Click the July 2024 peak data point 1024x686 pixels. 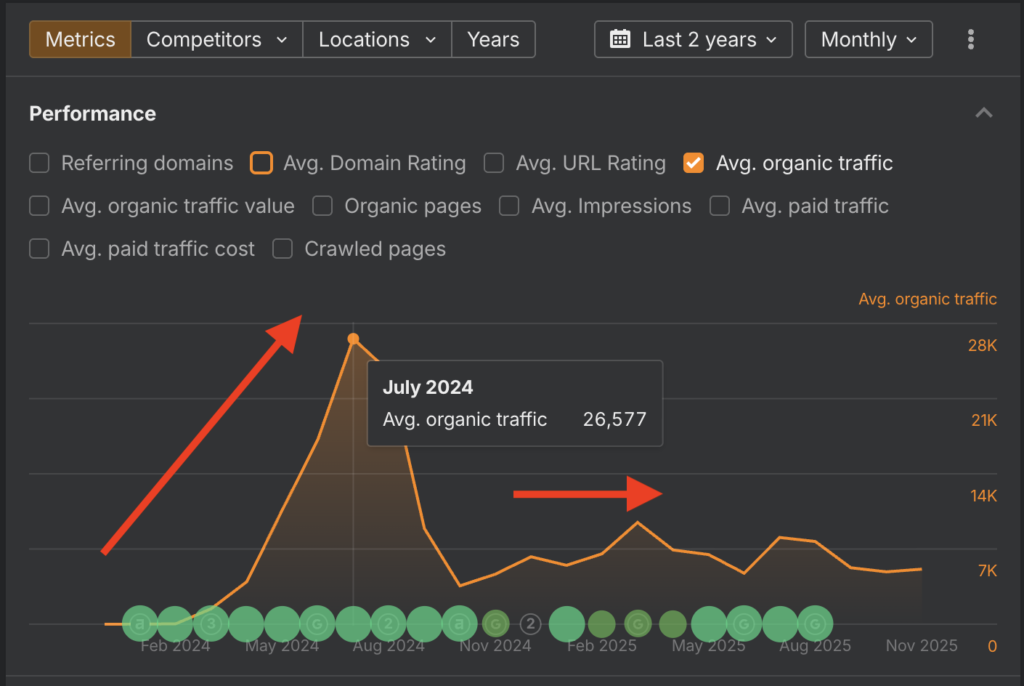(353, 339)
